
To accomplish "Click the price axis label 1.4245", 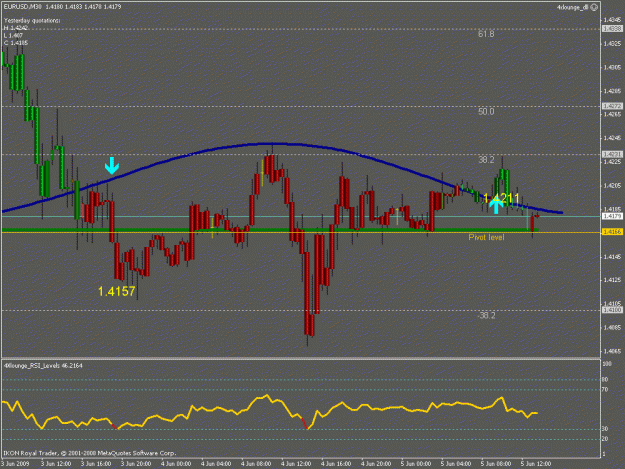I will coord(612,138).
